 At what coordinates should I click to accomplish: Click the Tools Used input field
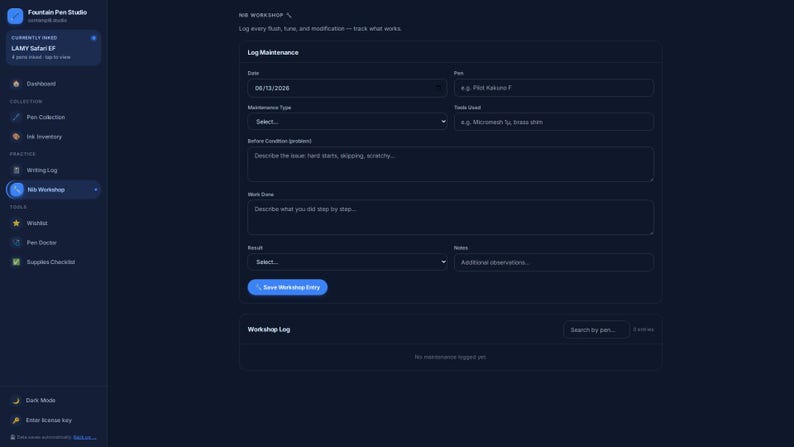coord(553,122)
